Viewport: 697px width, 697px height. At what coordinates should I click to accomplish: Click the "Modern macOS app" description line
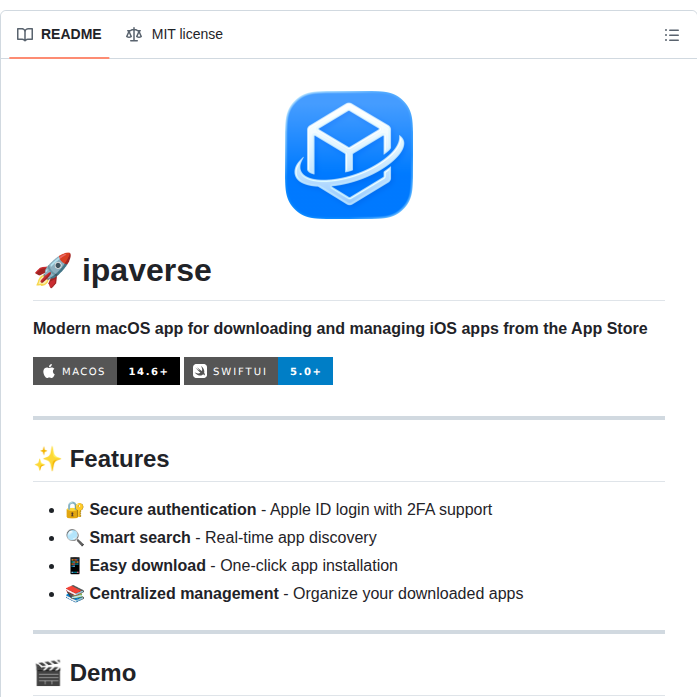(340, 328)
